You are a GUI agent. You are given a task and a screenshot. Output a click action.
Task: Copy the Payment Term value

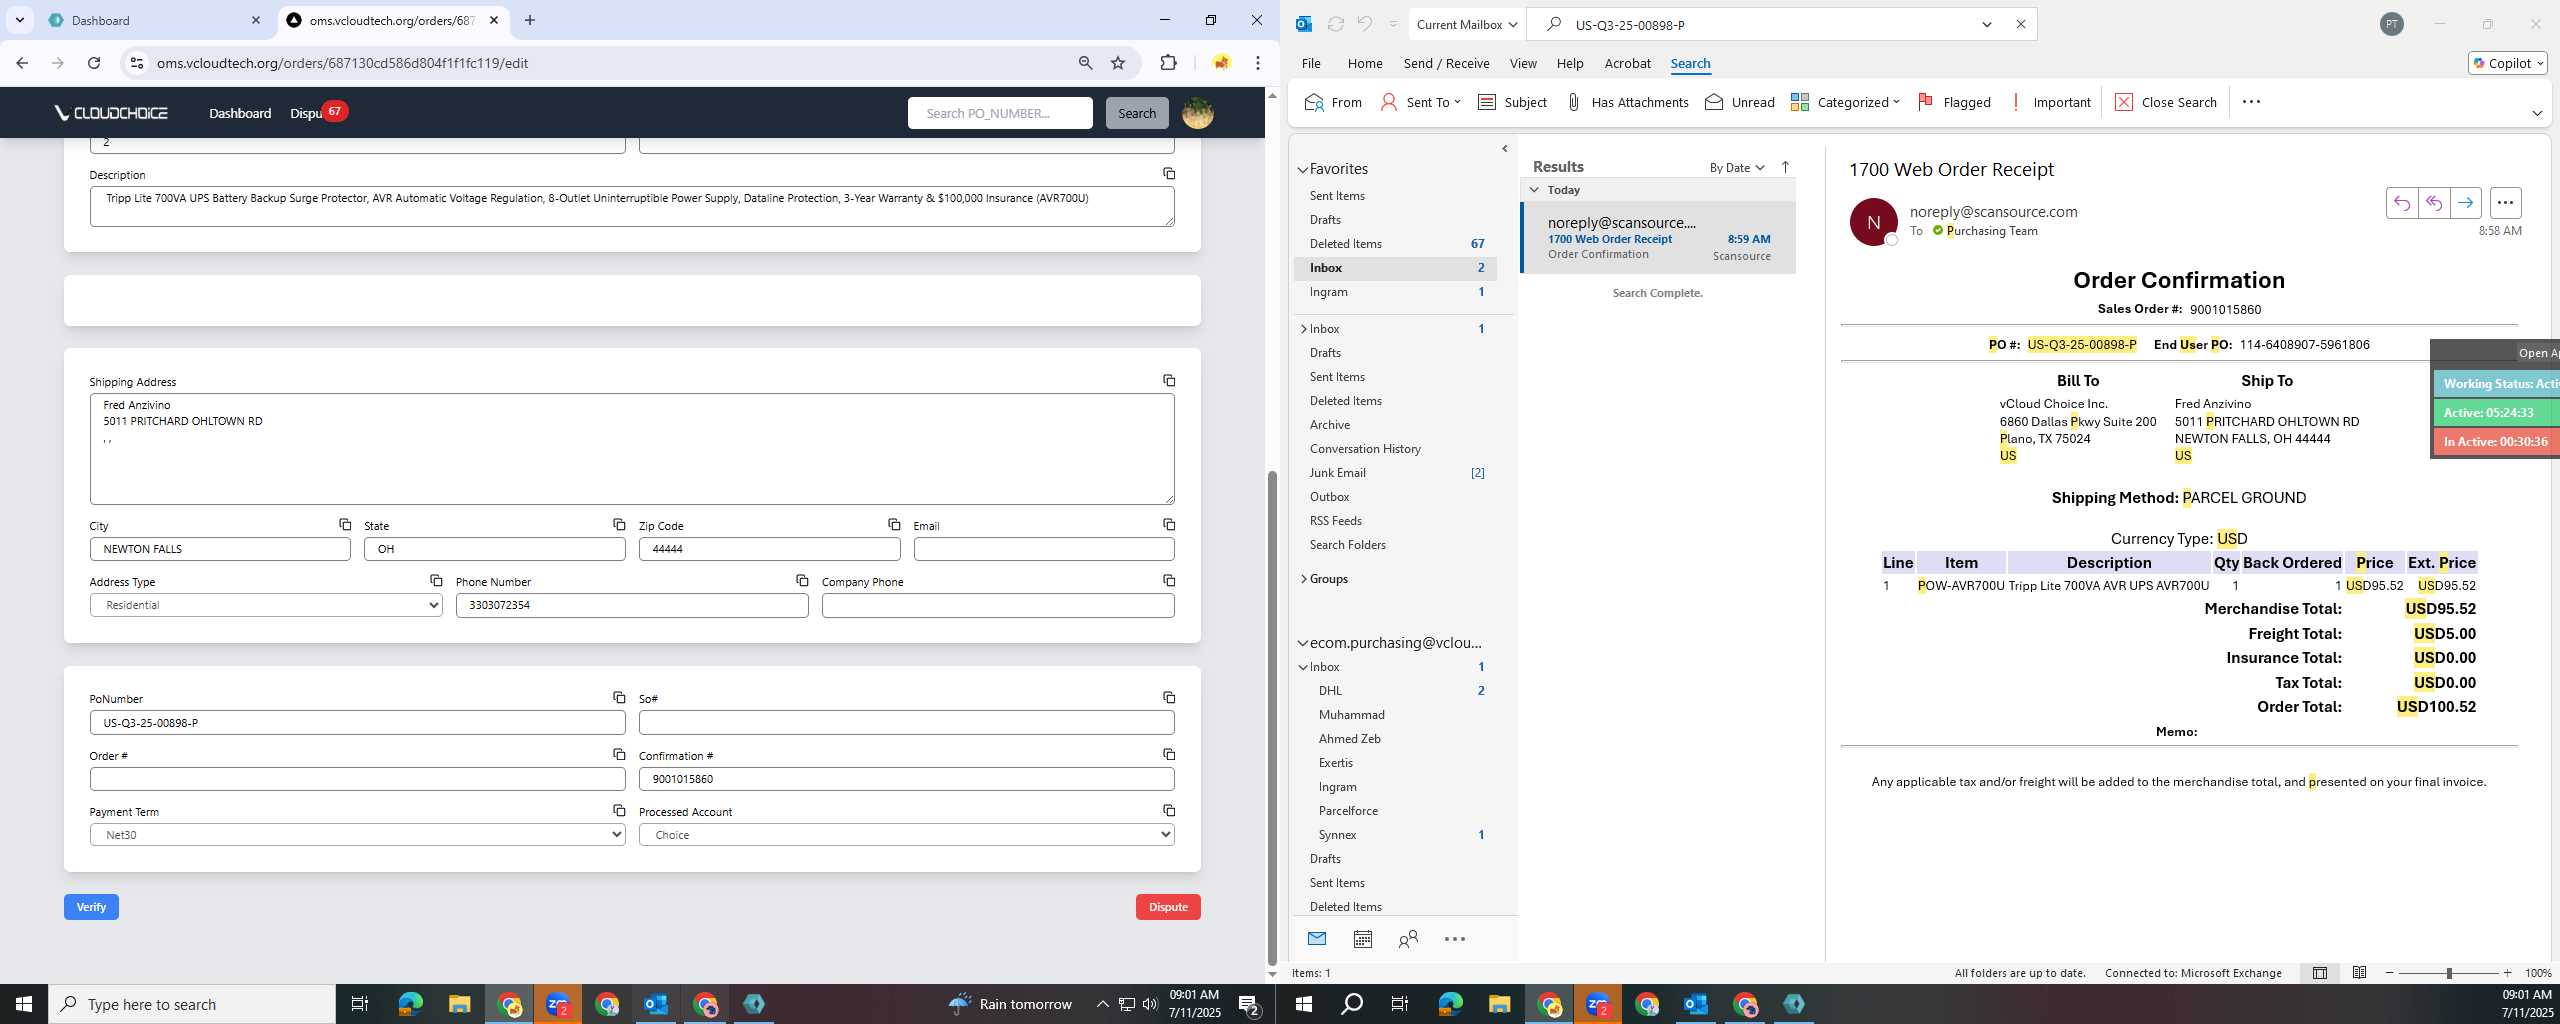point(619,811)
